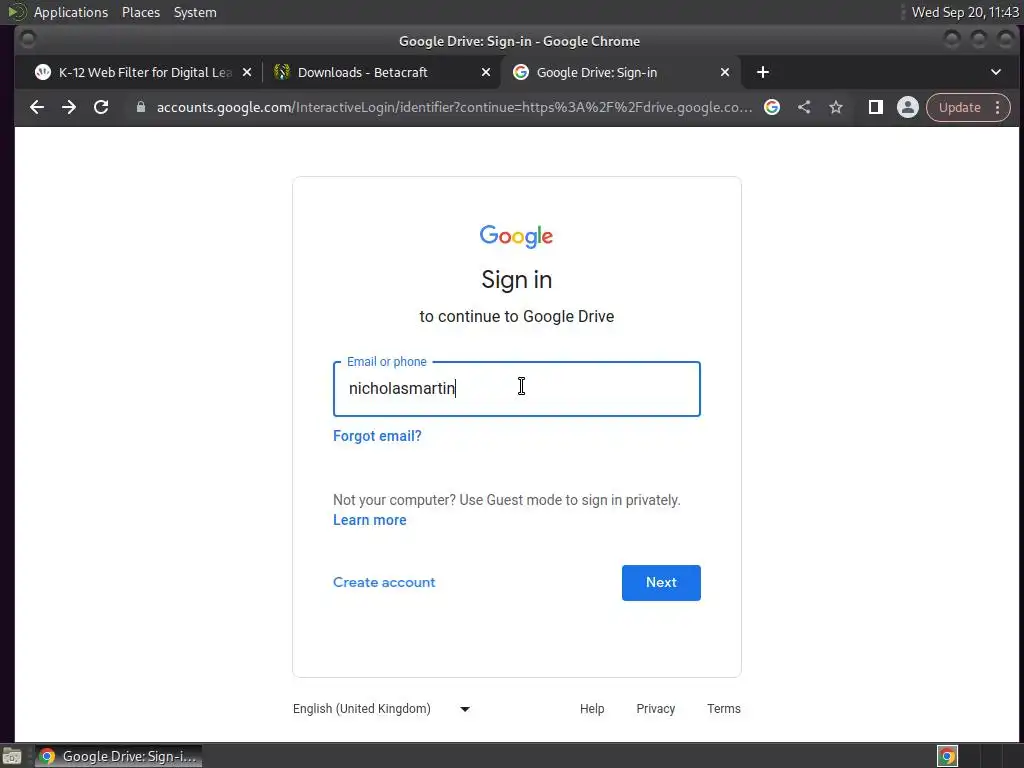
Task: Click the clock Wed Sep 20, 11:43
Action: tap(965, 12)
